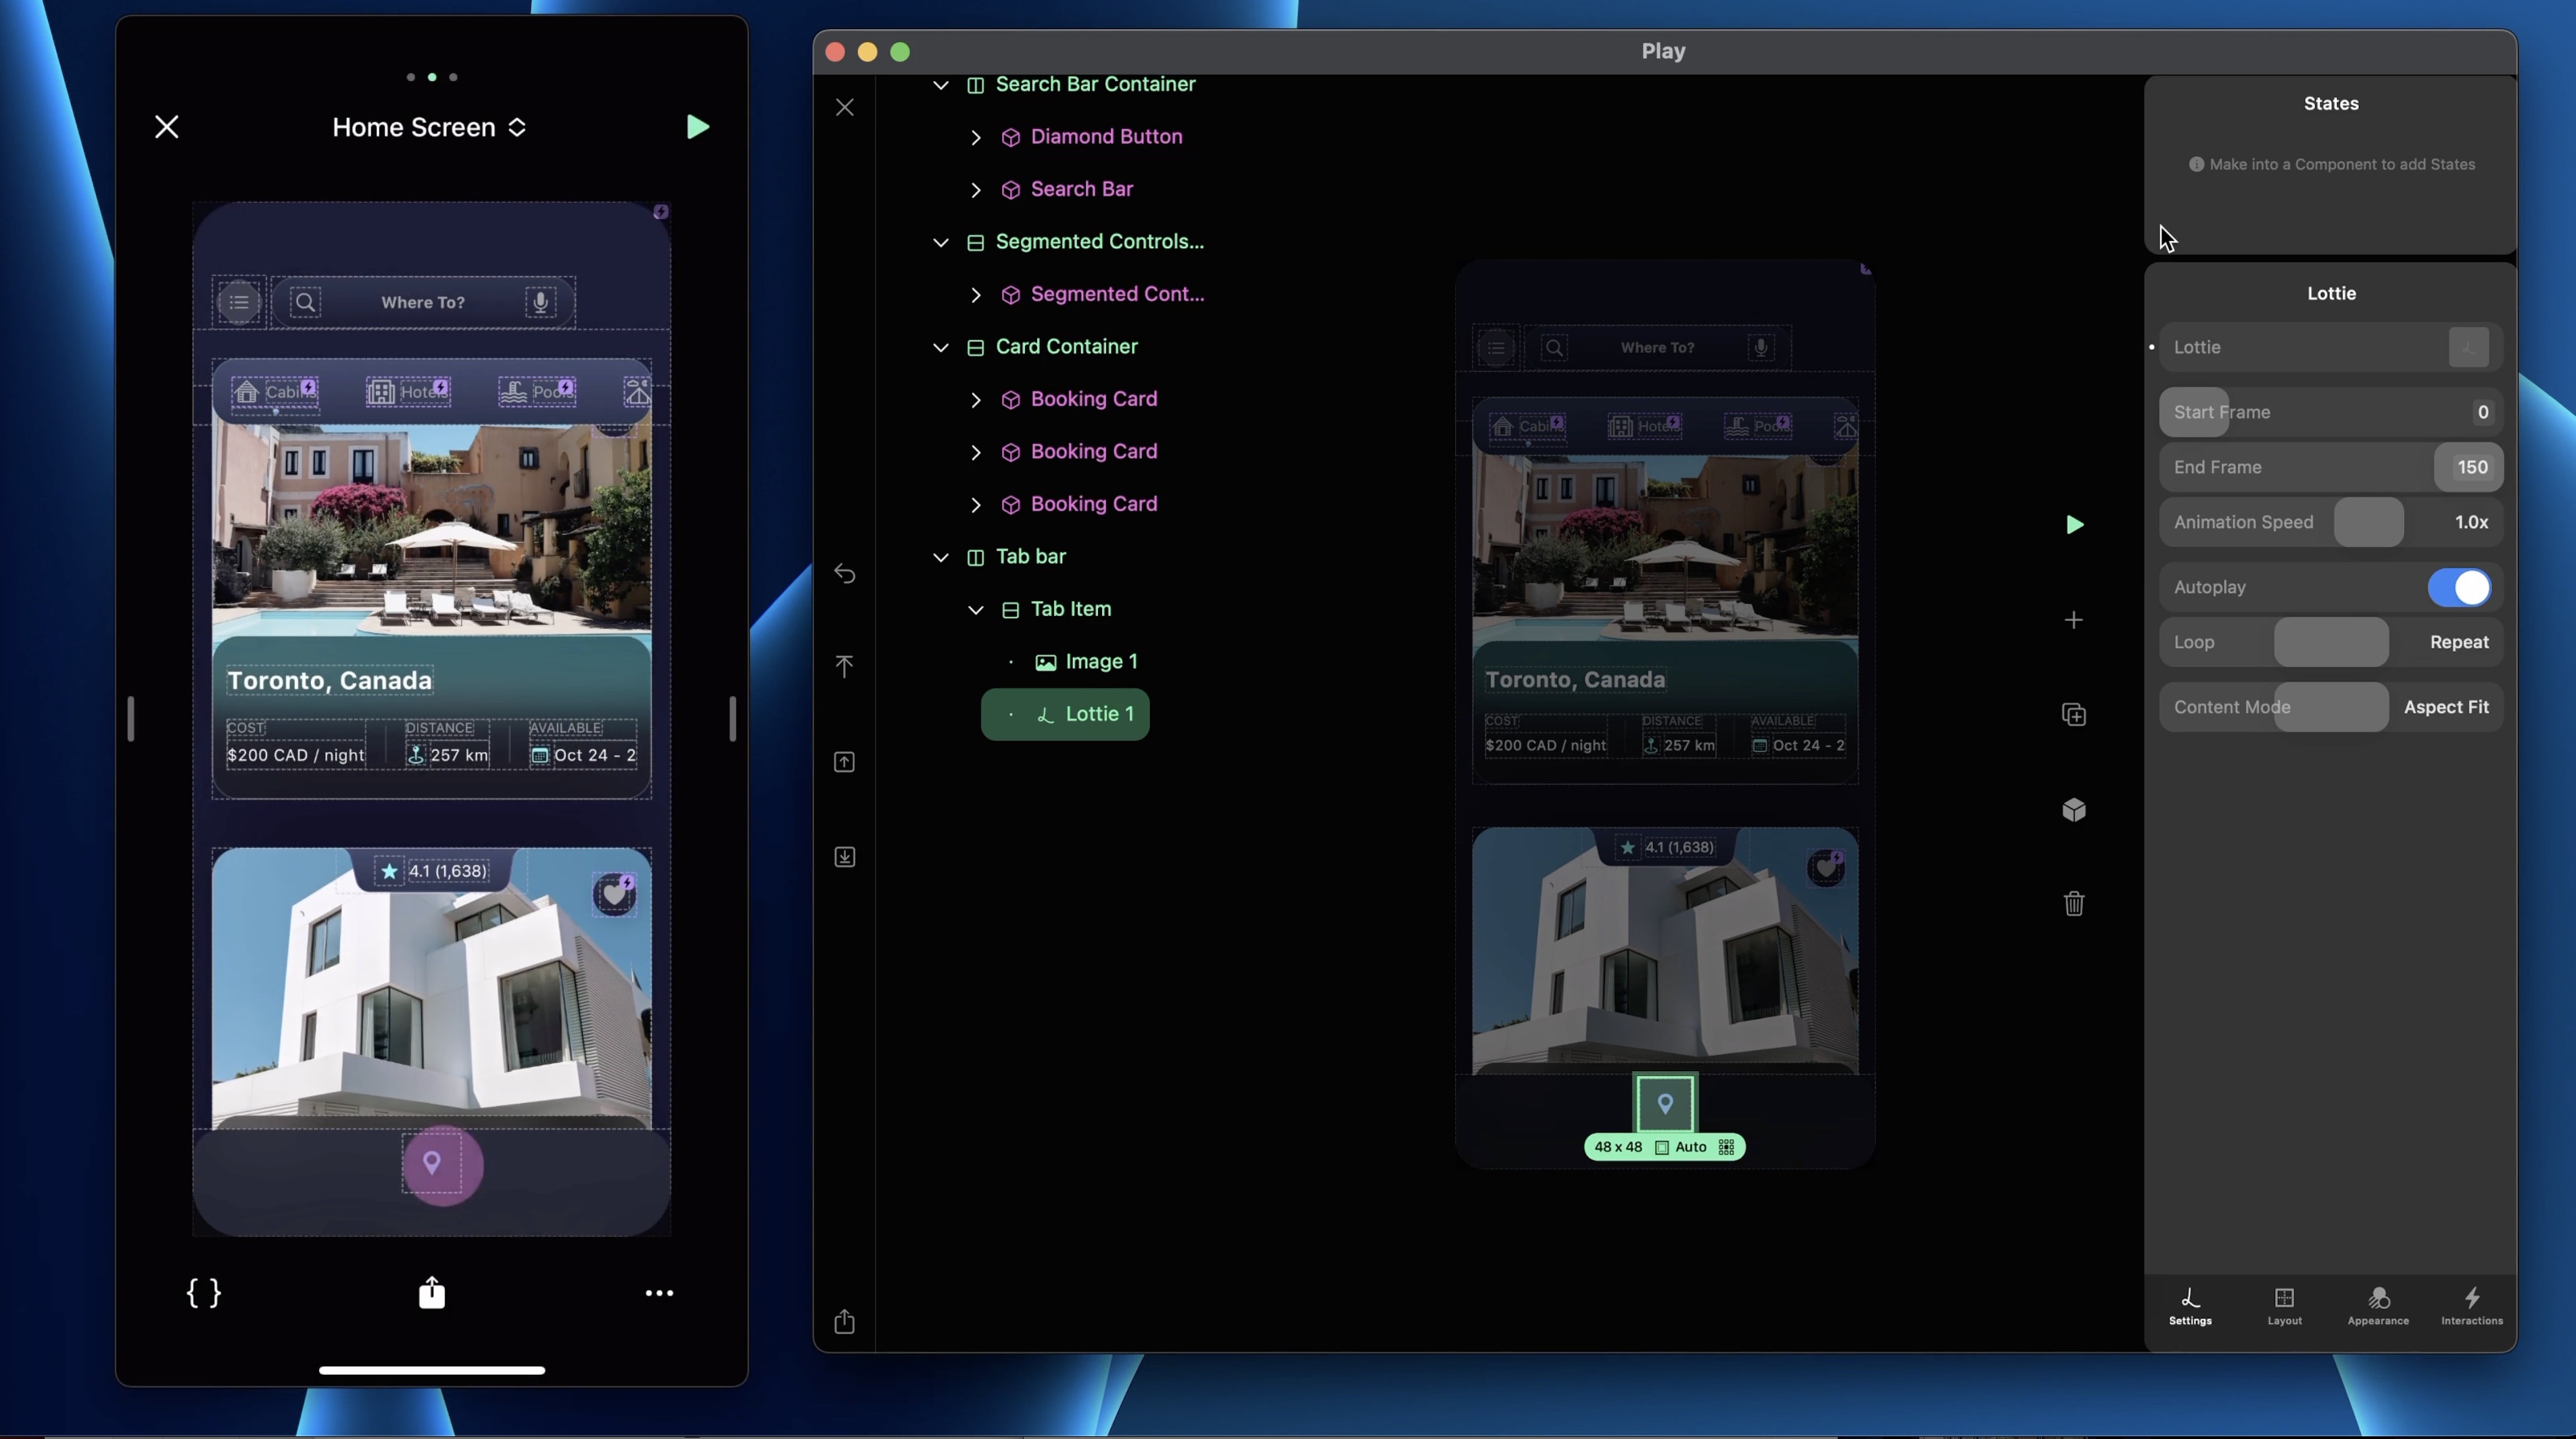Viewport: 2576px width, 1439px height.
Task: Click the green play preview button
Action: click(2074, 525)
